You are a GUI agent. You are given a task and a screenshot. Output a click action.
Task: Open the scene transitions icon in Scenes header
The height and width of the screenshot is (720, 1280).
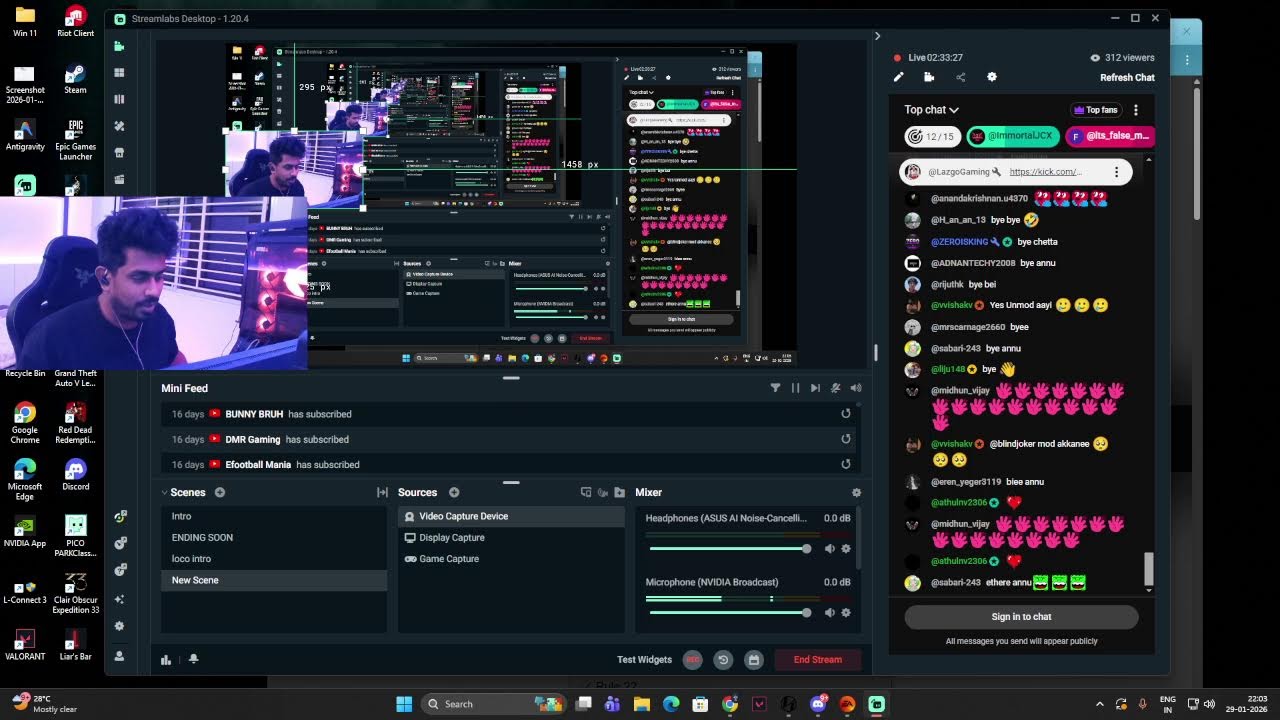pos(382,492)
